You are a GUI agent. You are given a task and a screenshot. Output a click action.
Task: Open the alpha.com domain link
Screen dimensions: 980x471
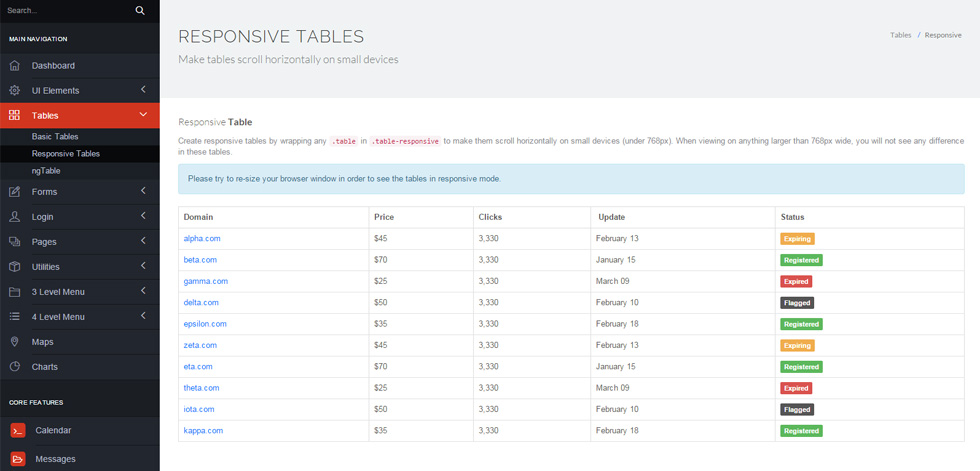202,239
